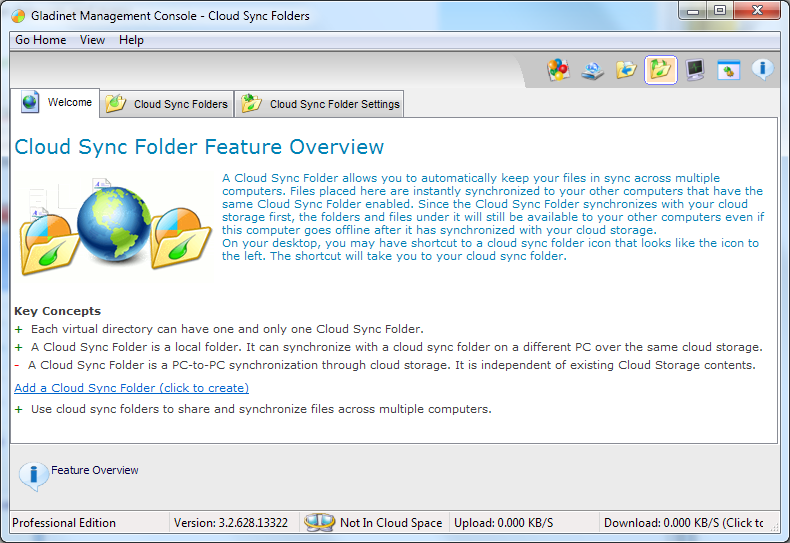This screenshot has height=543, width=790.
Task: Click the cloud space status bar icon
Action: pos(319,522)
